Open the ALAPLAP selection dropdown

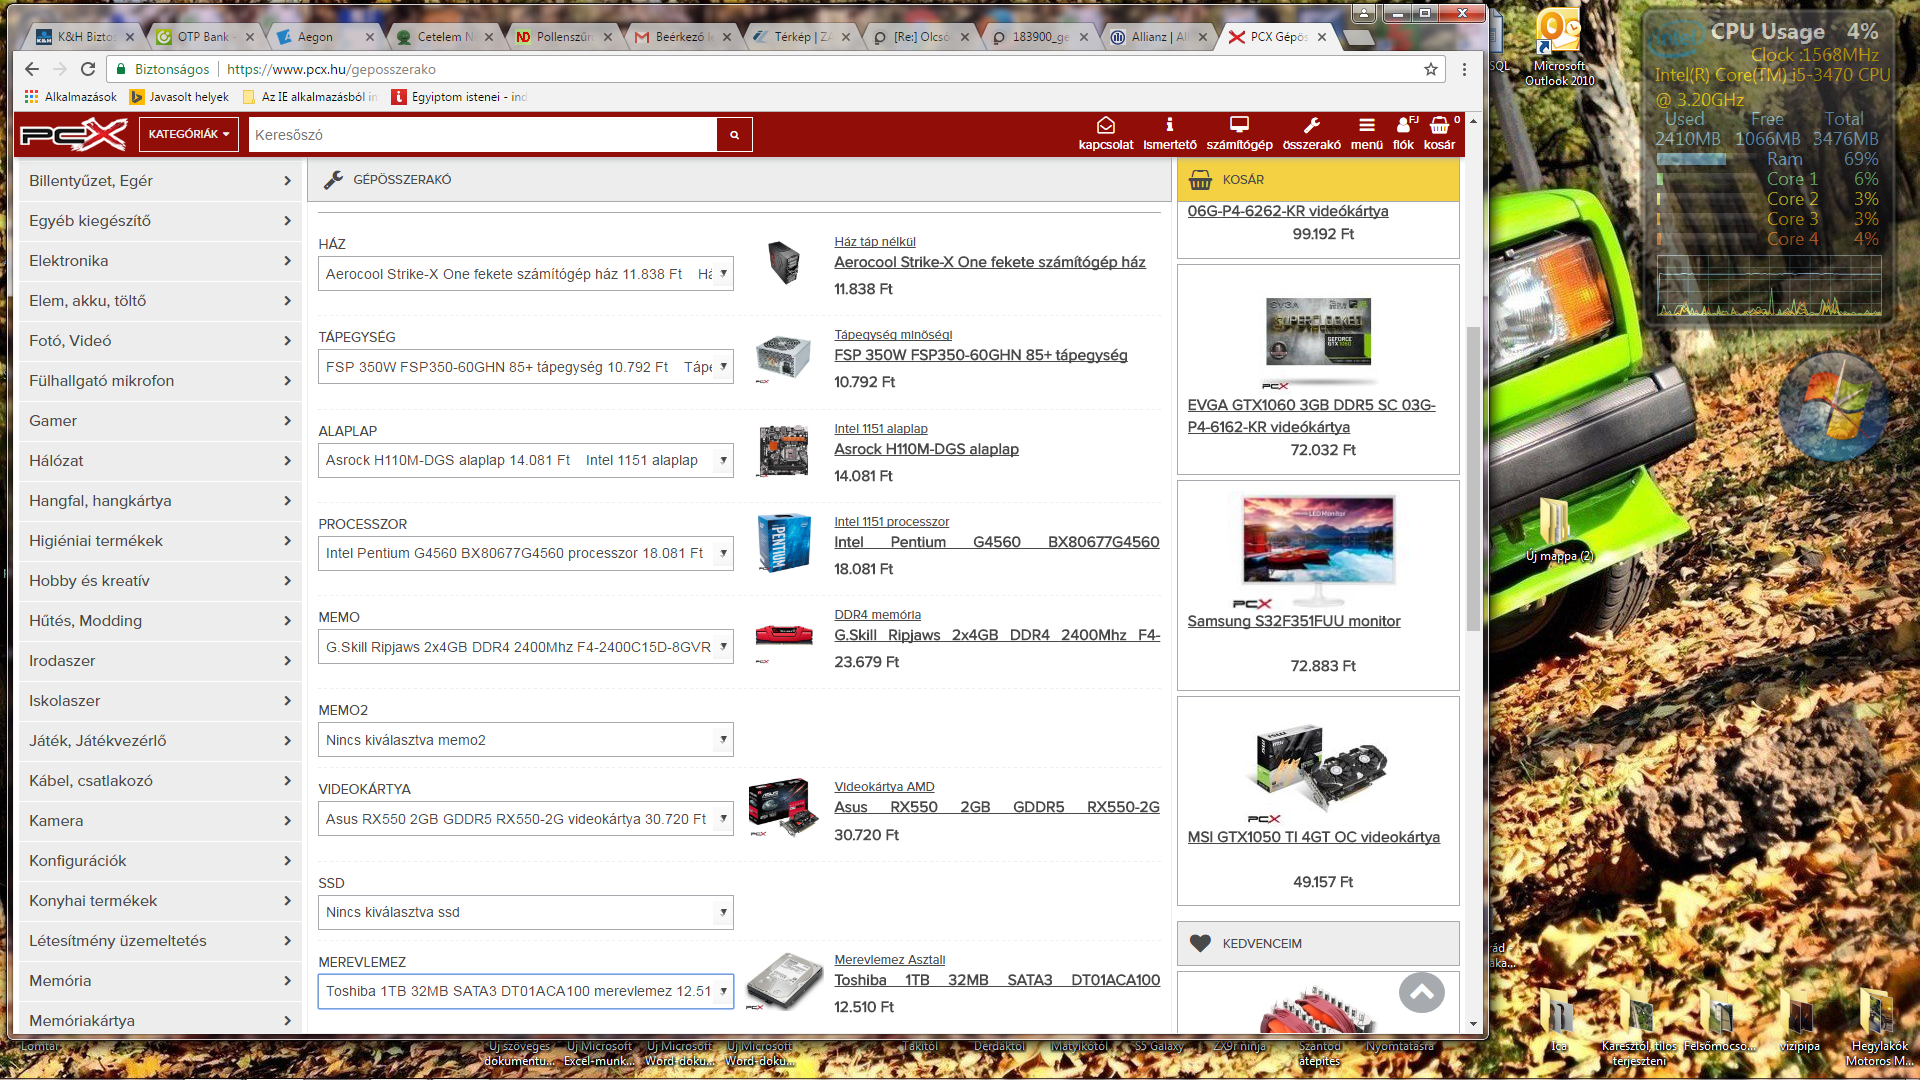pos(526,460)
